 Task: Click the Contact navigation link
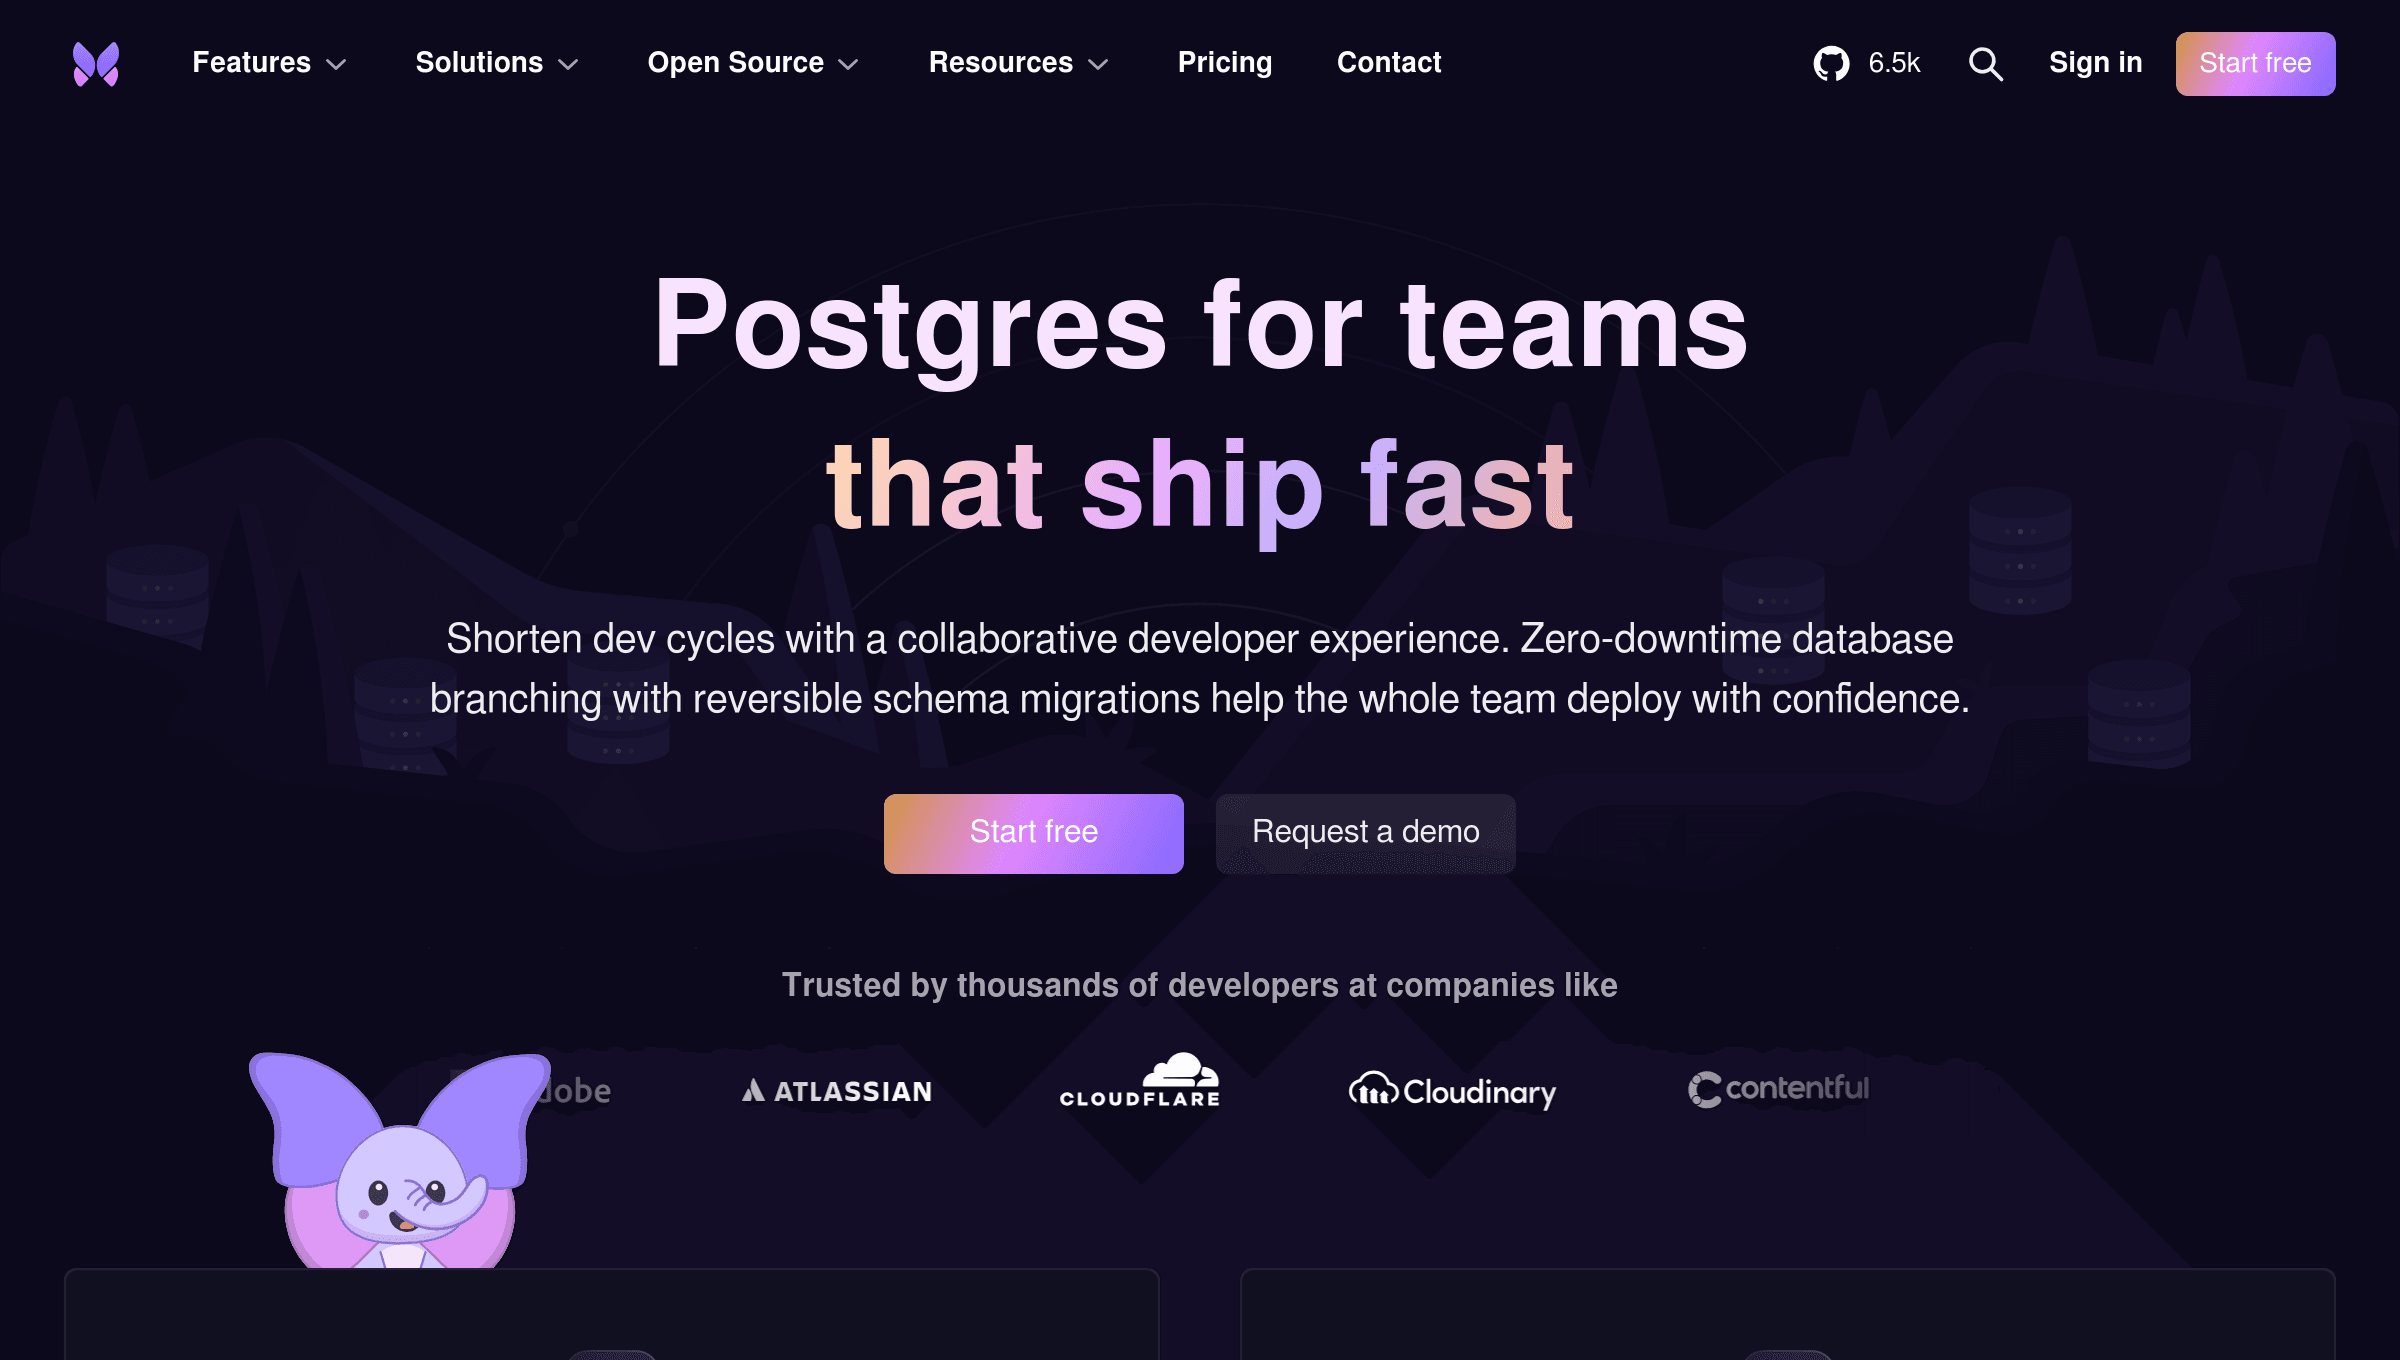(x=1390, y=63)
